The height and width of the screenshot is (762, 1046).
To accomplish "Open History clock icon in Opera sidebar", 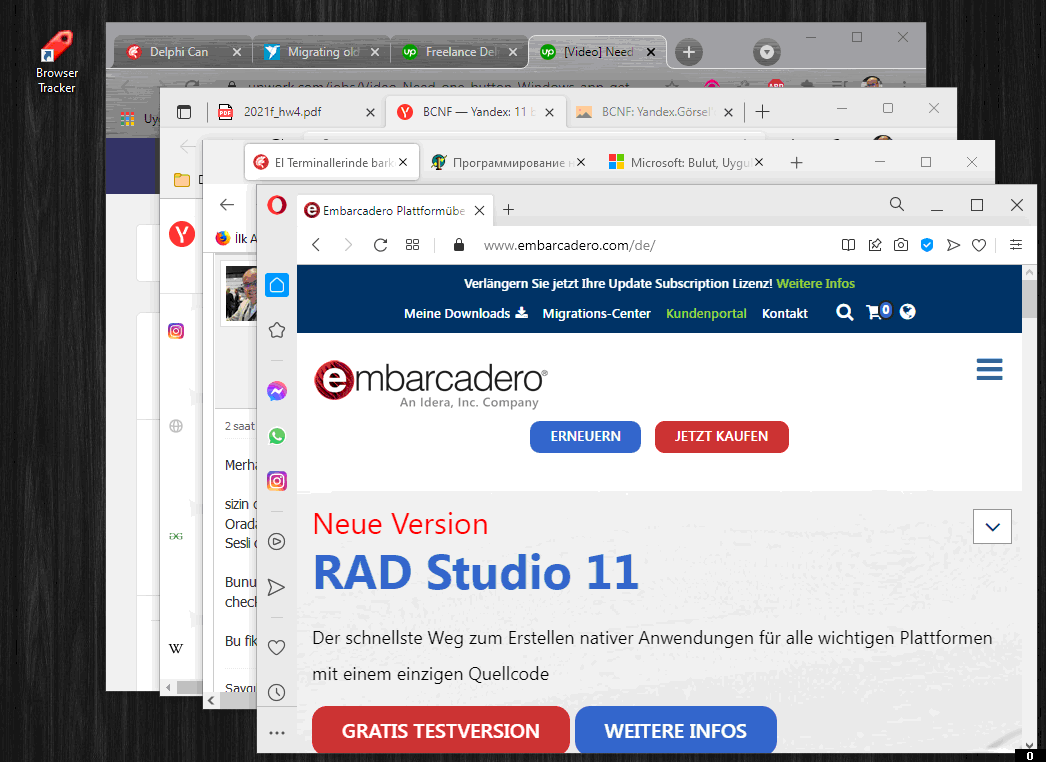I will pyautogui.click(x=277, y=693).
